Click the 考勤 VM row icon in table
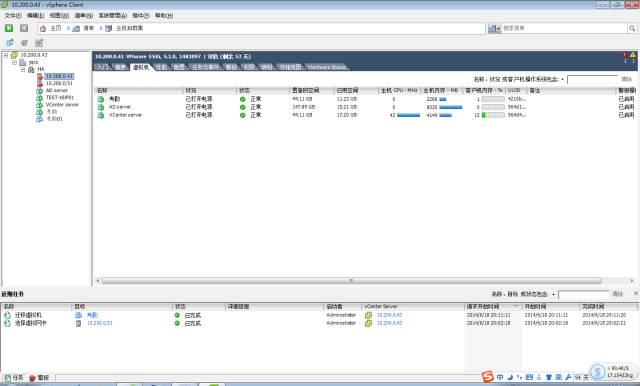The height and width of the screenshot is (386, 640). point(100,99)
